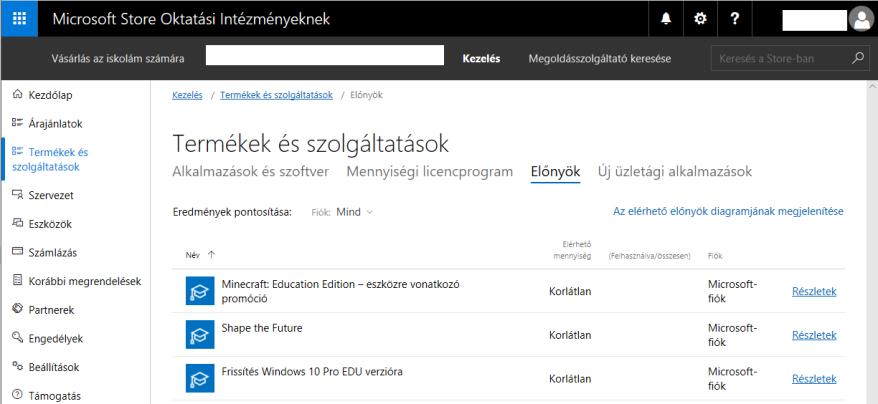Open Vásárlás az iskolám számára menu

coord(118,59)
